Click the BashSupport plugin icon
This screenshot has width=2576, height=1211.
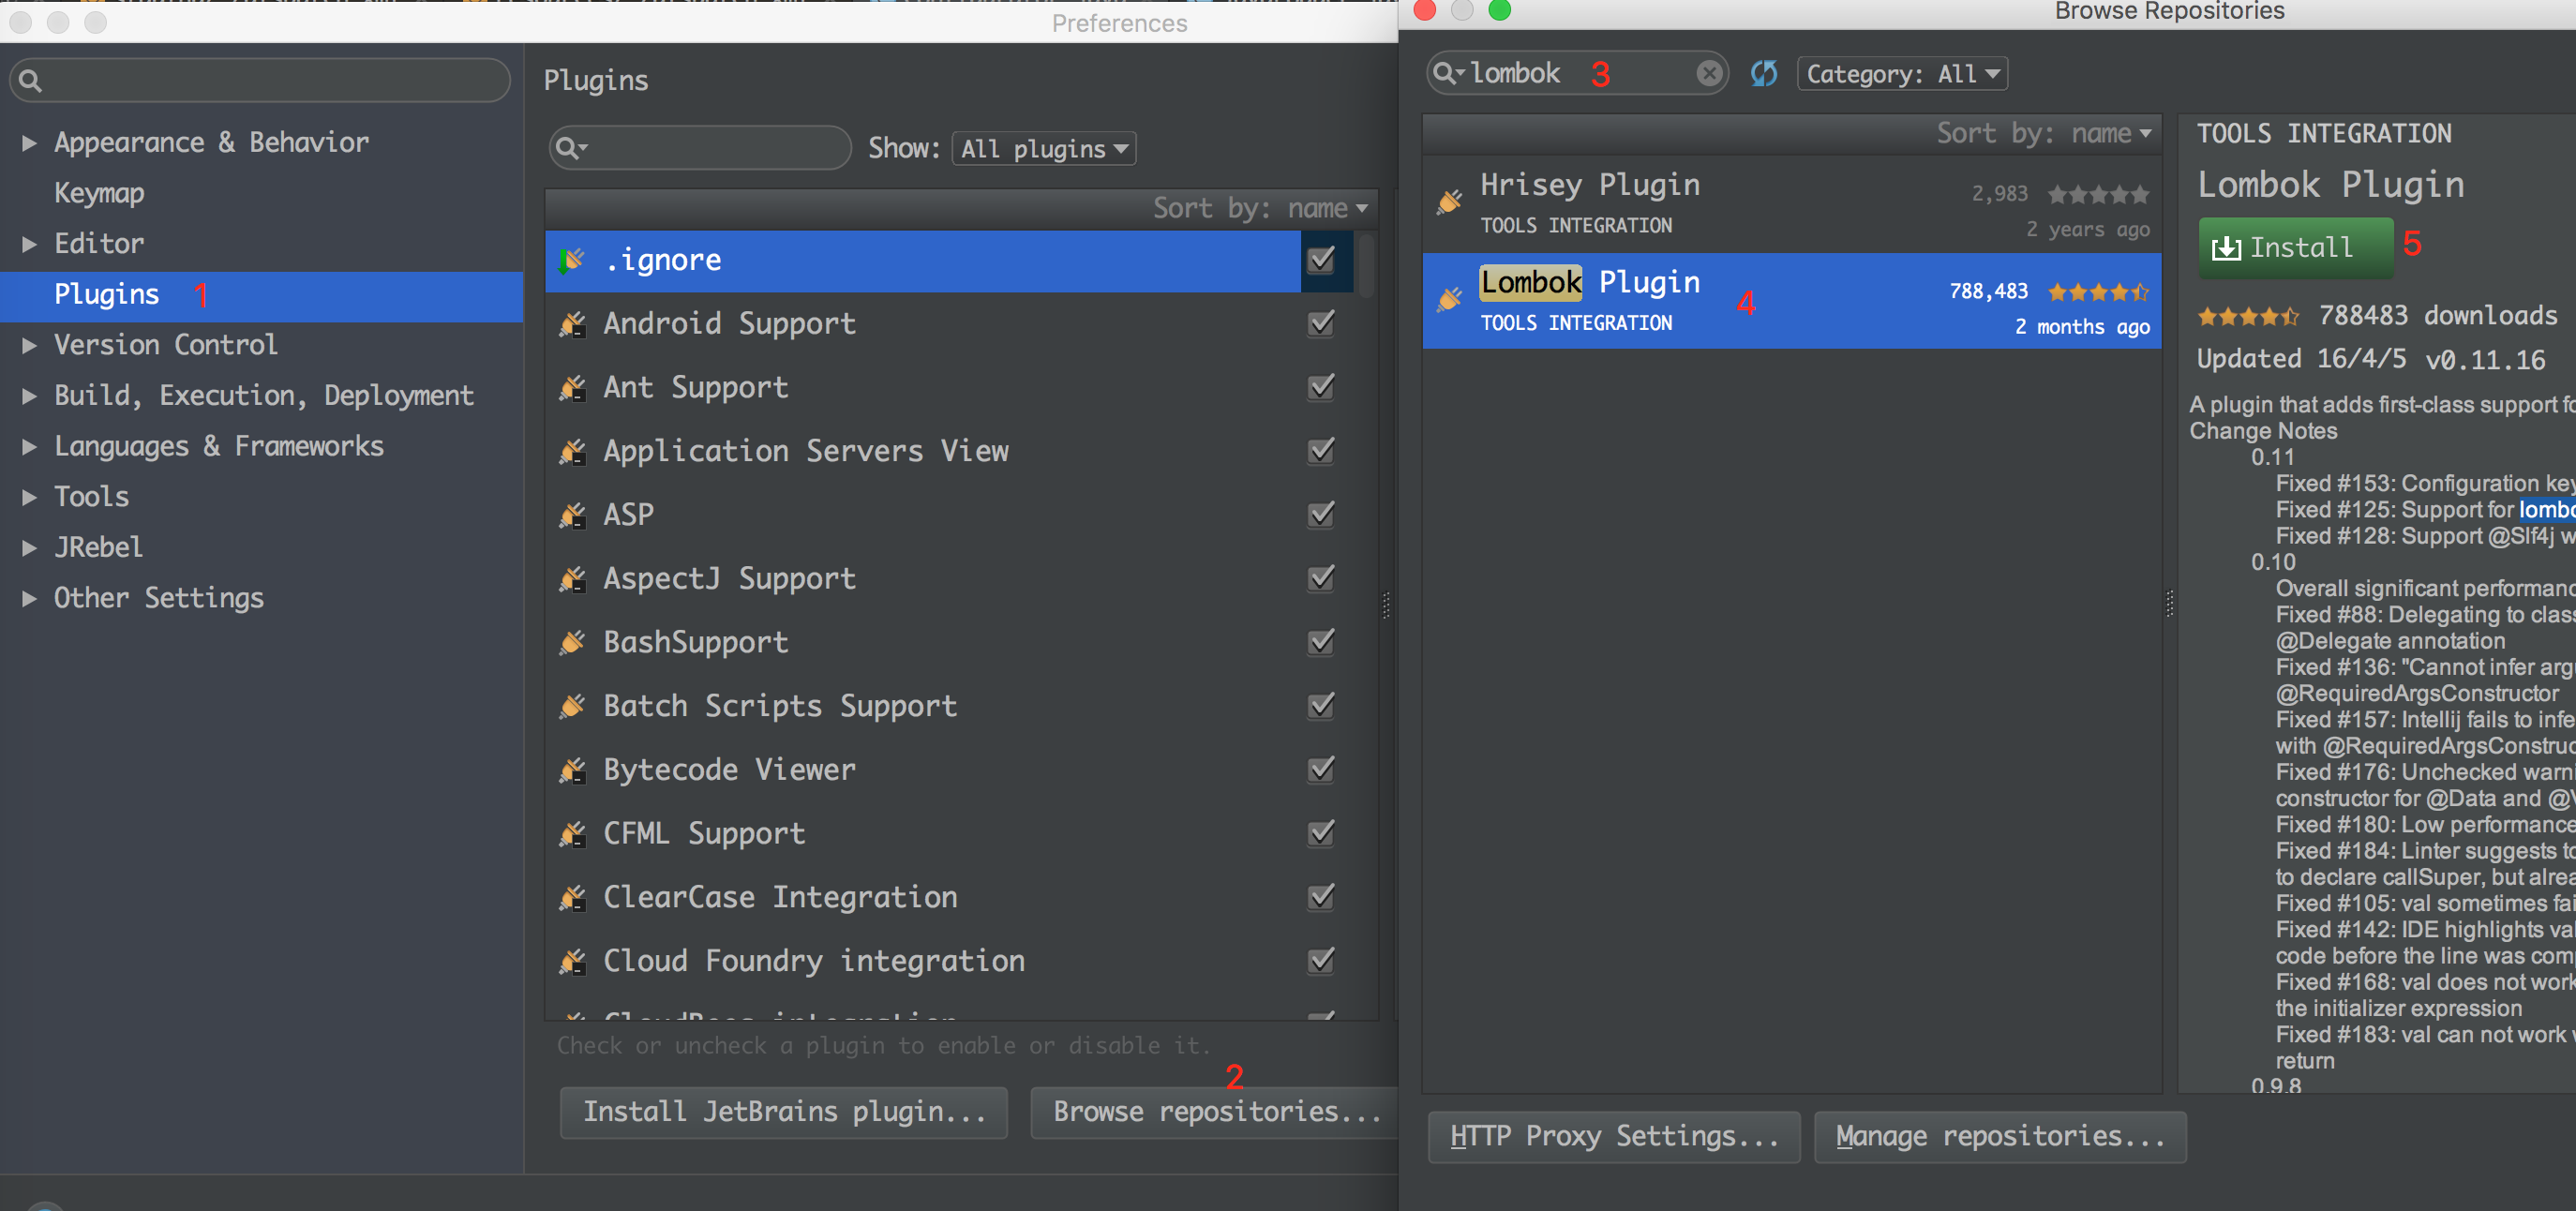coord(572,642)
